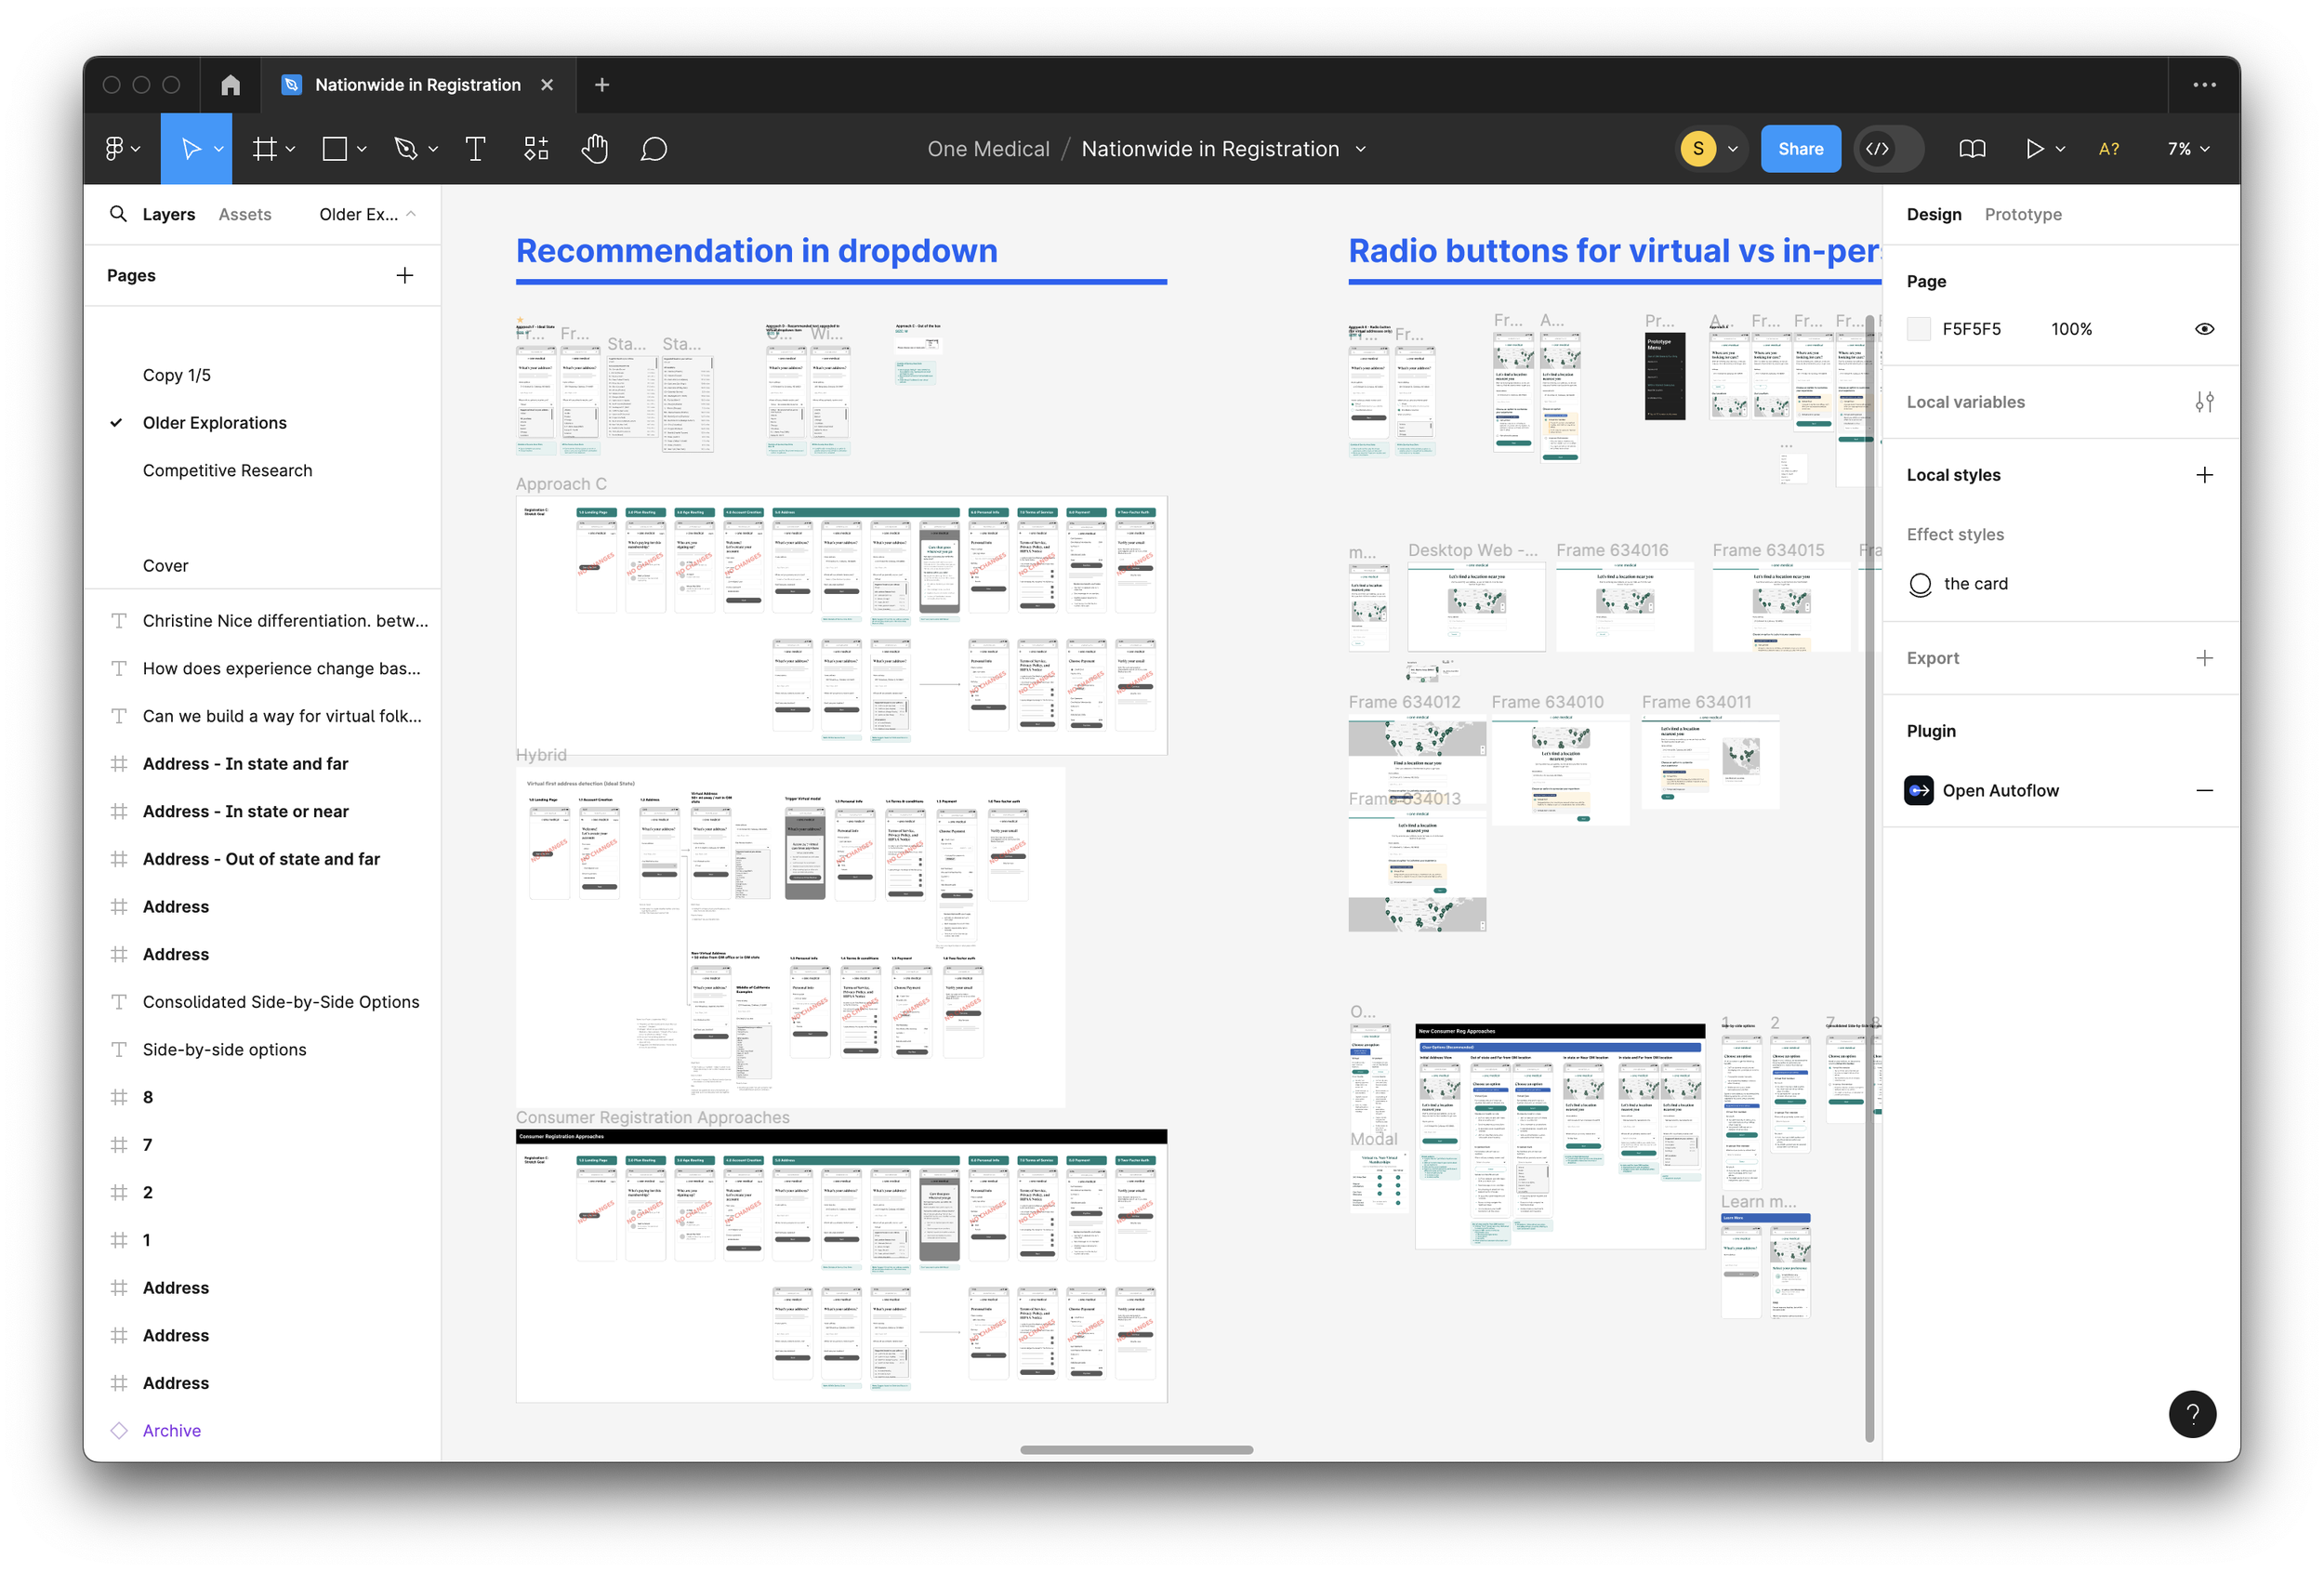Toggle the Dev Mode switch

(1887, 149)
